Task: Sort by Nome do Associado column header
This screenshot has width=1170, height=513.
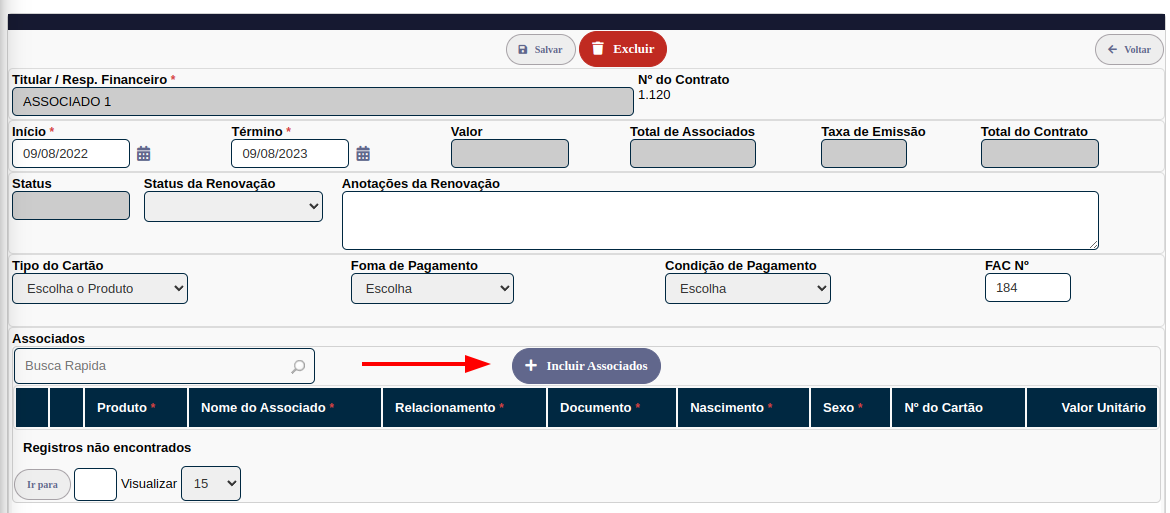Action: click(x=267, y=408)
